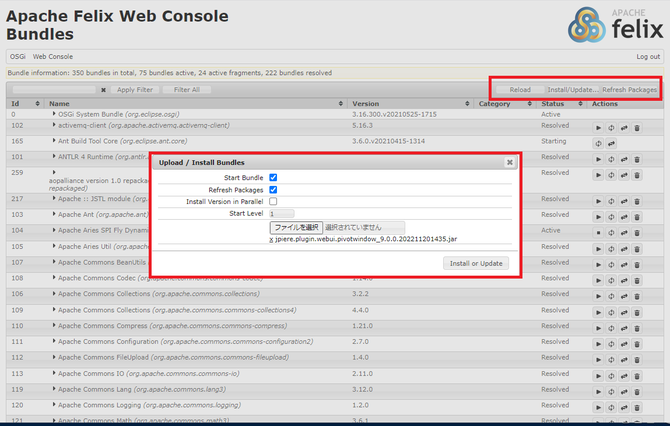Start the Apache Ant bundle, id 103
Image resolution: width=670 pixels, height=426 pixels.
(x=598, y=217)
